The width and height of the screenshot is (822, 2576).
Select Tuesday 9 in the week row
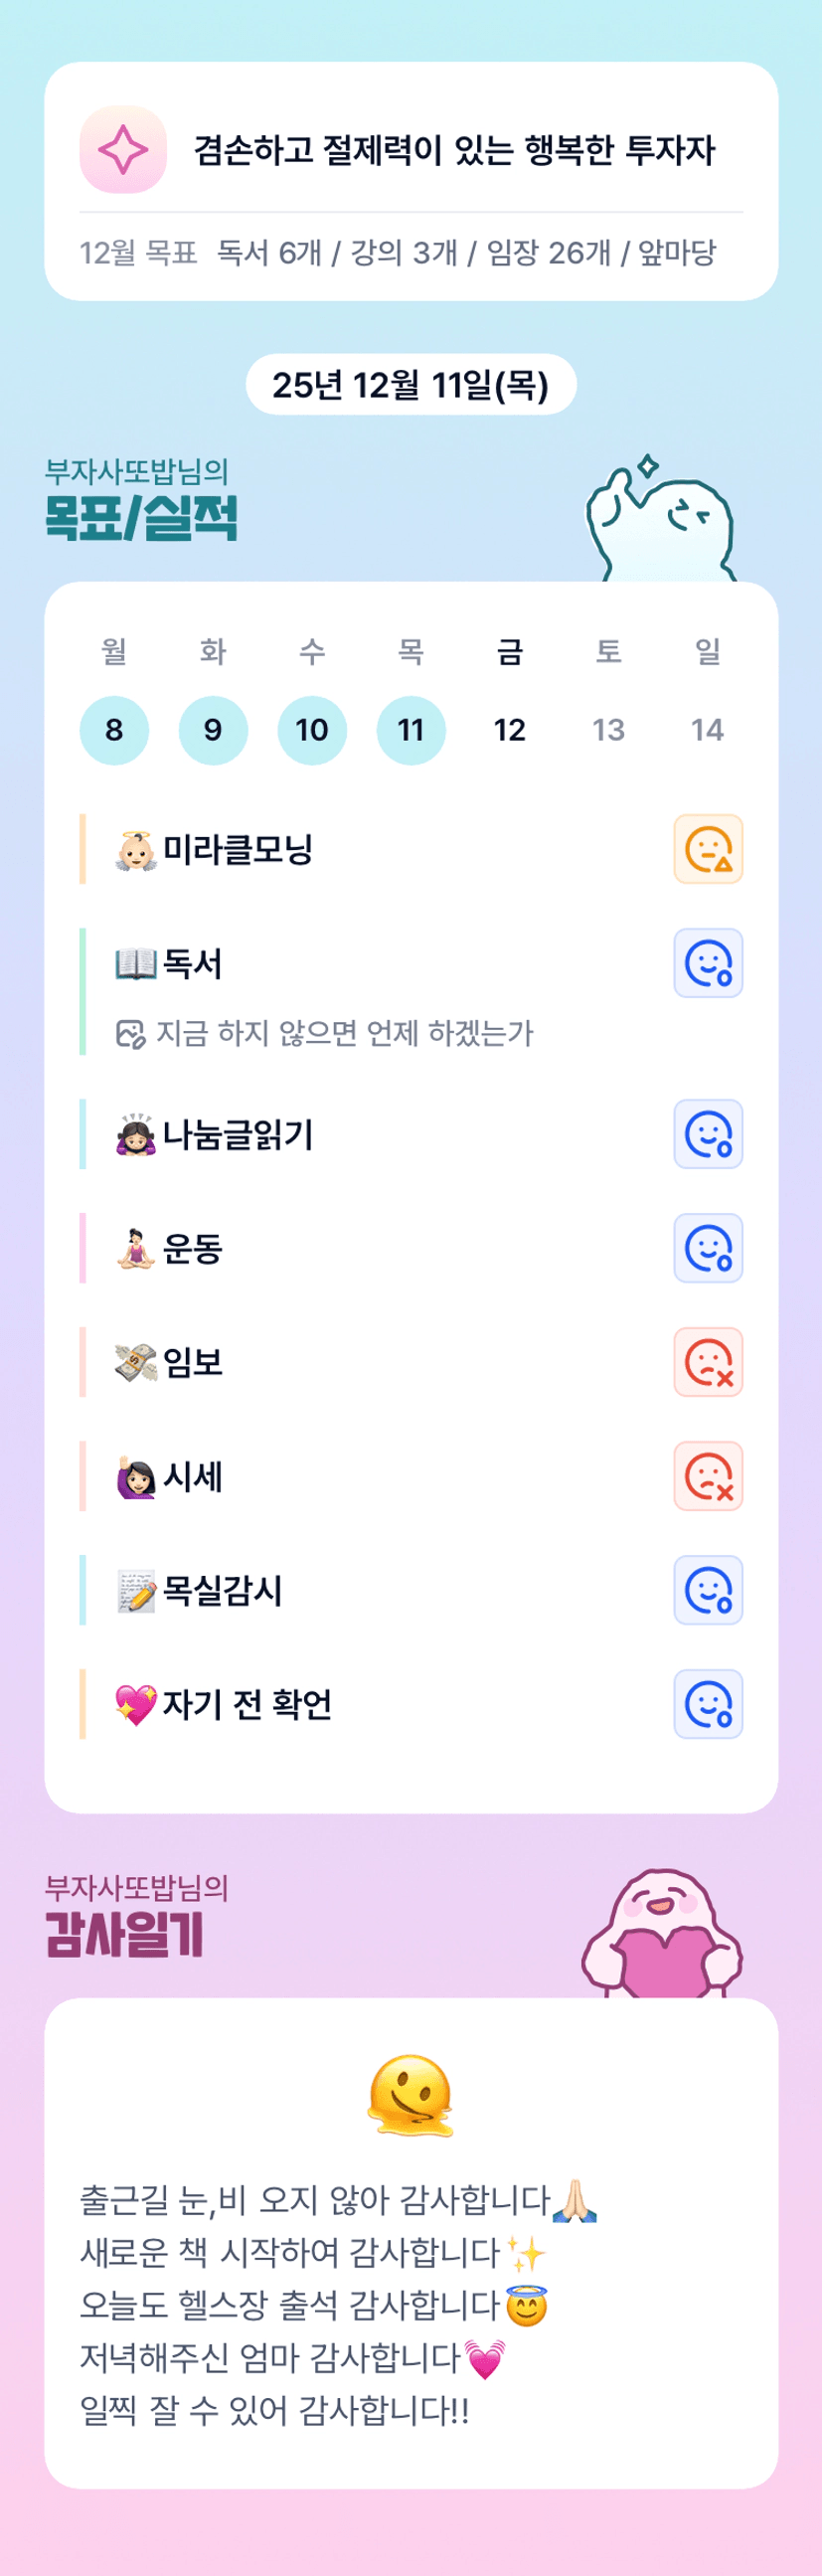pos(213,730)
